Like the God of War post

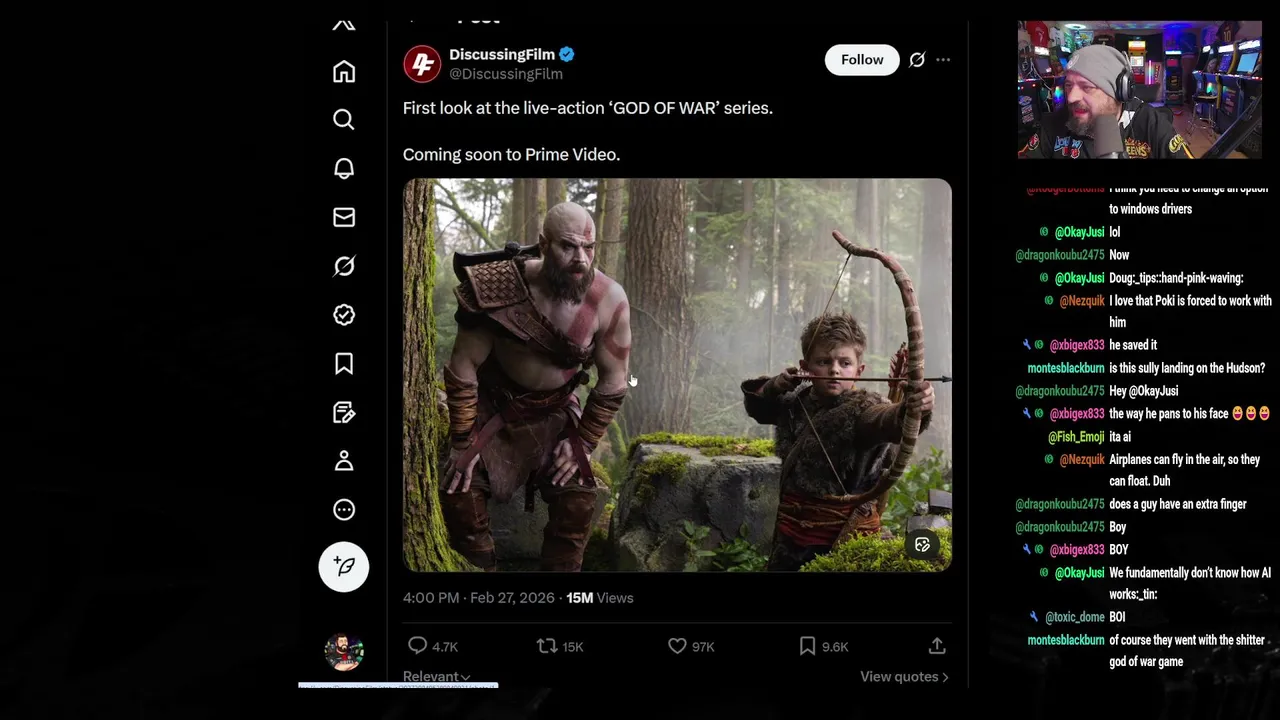678,647
